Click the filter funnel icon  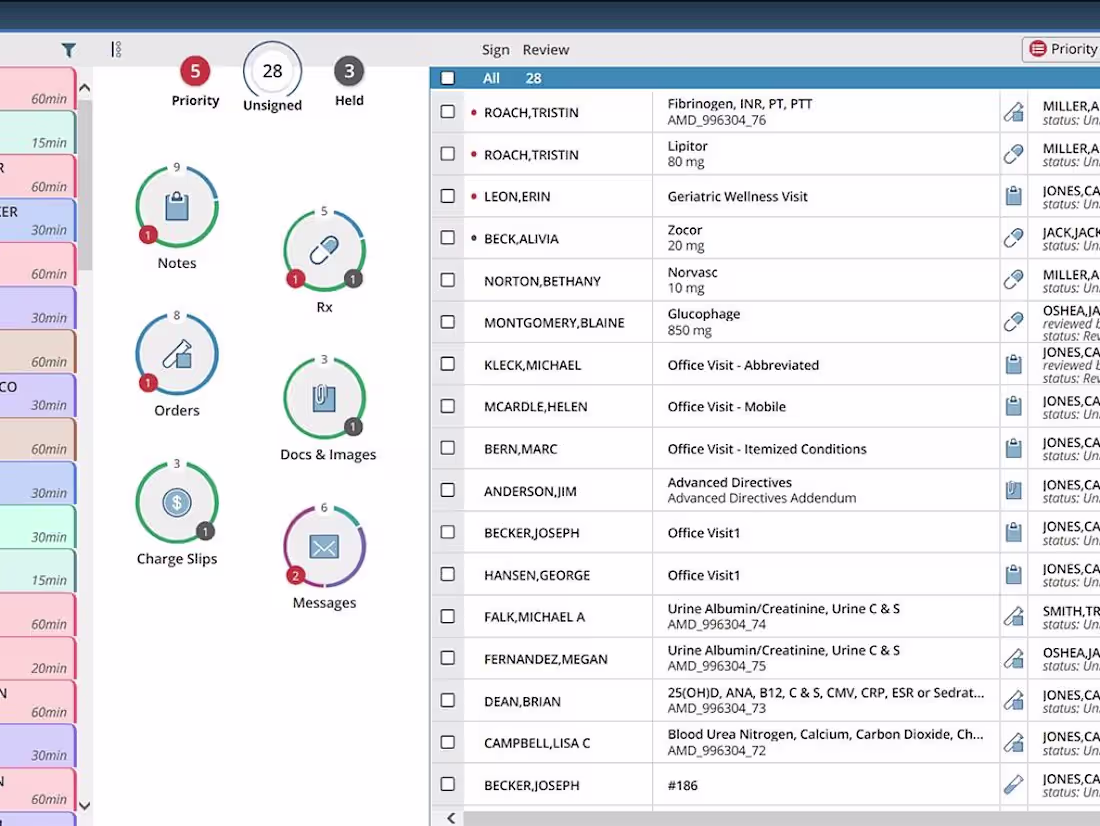(x=68, y=49)
